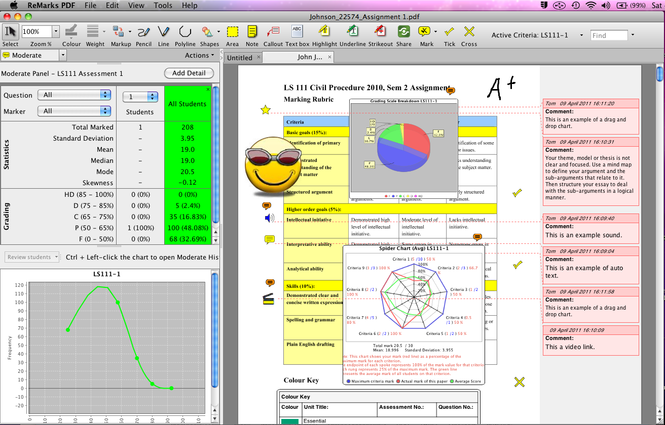Click the Text box tool
This screenshot has width=665, height=425.
[297, 36]
